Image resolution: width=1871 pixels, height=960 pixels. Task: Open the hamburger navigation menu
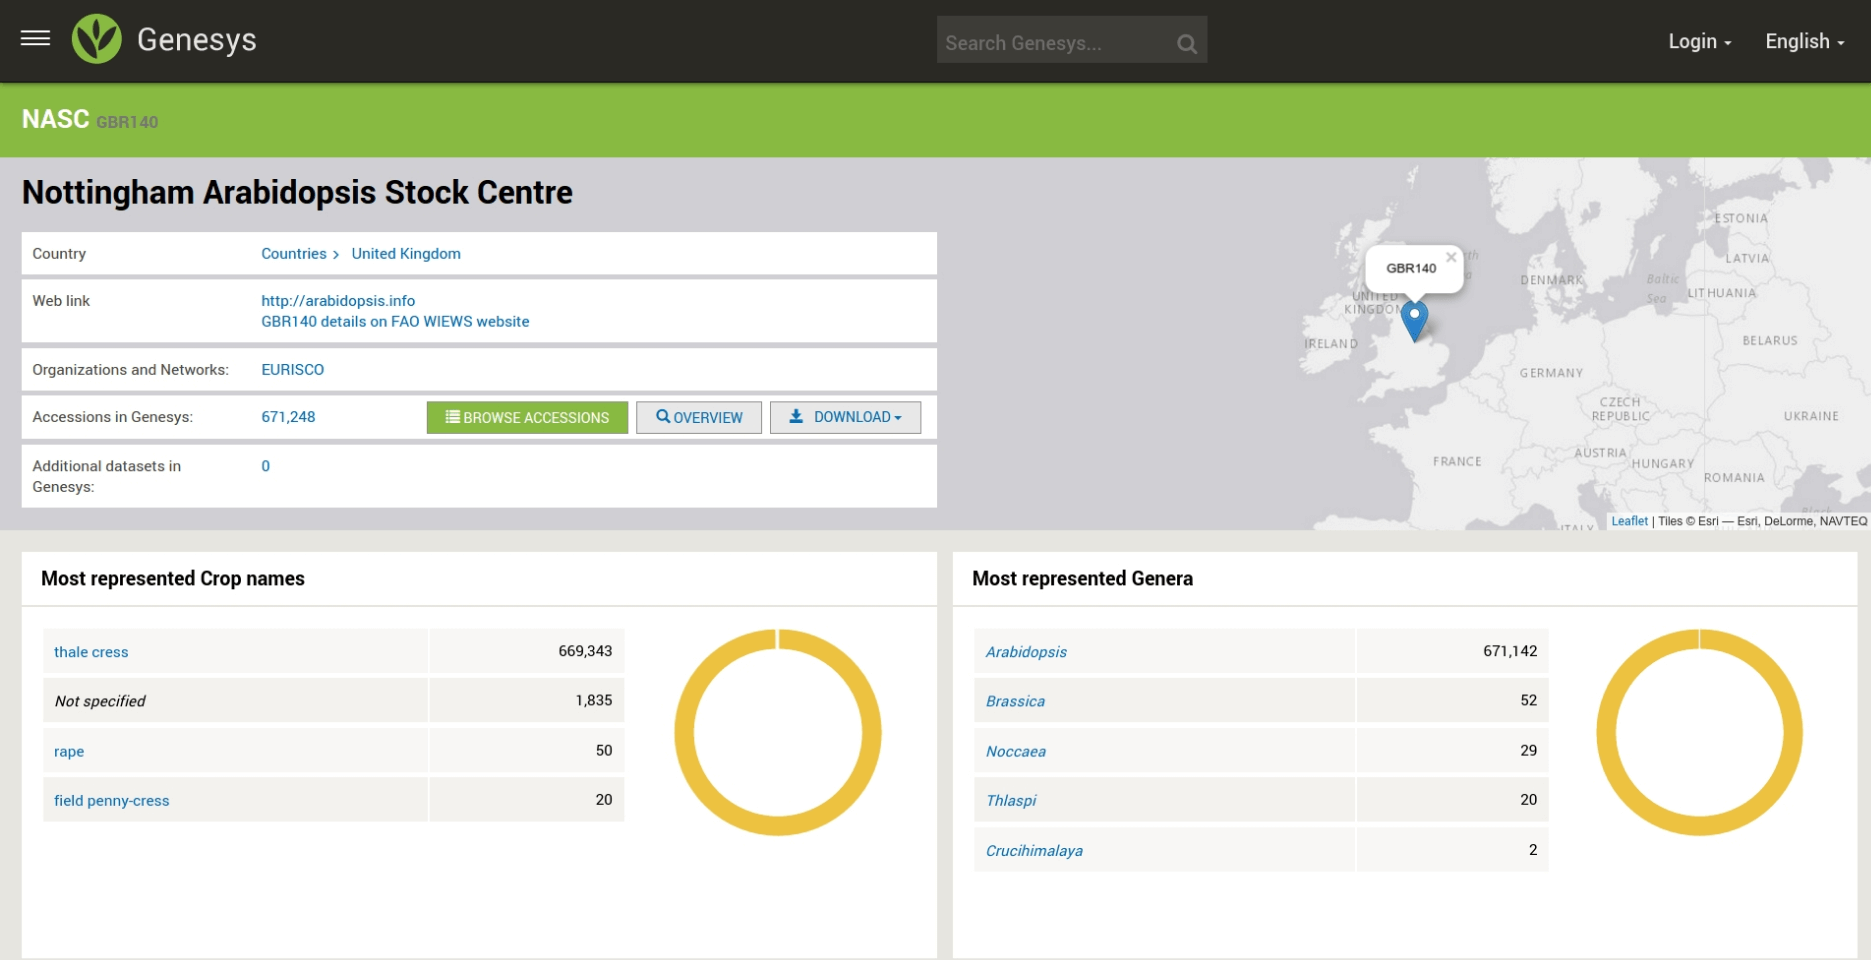click(35, 39)
